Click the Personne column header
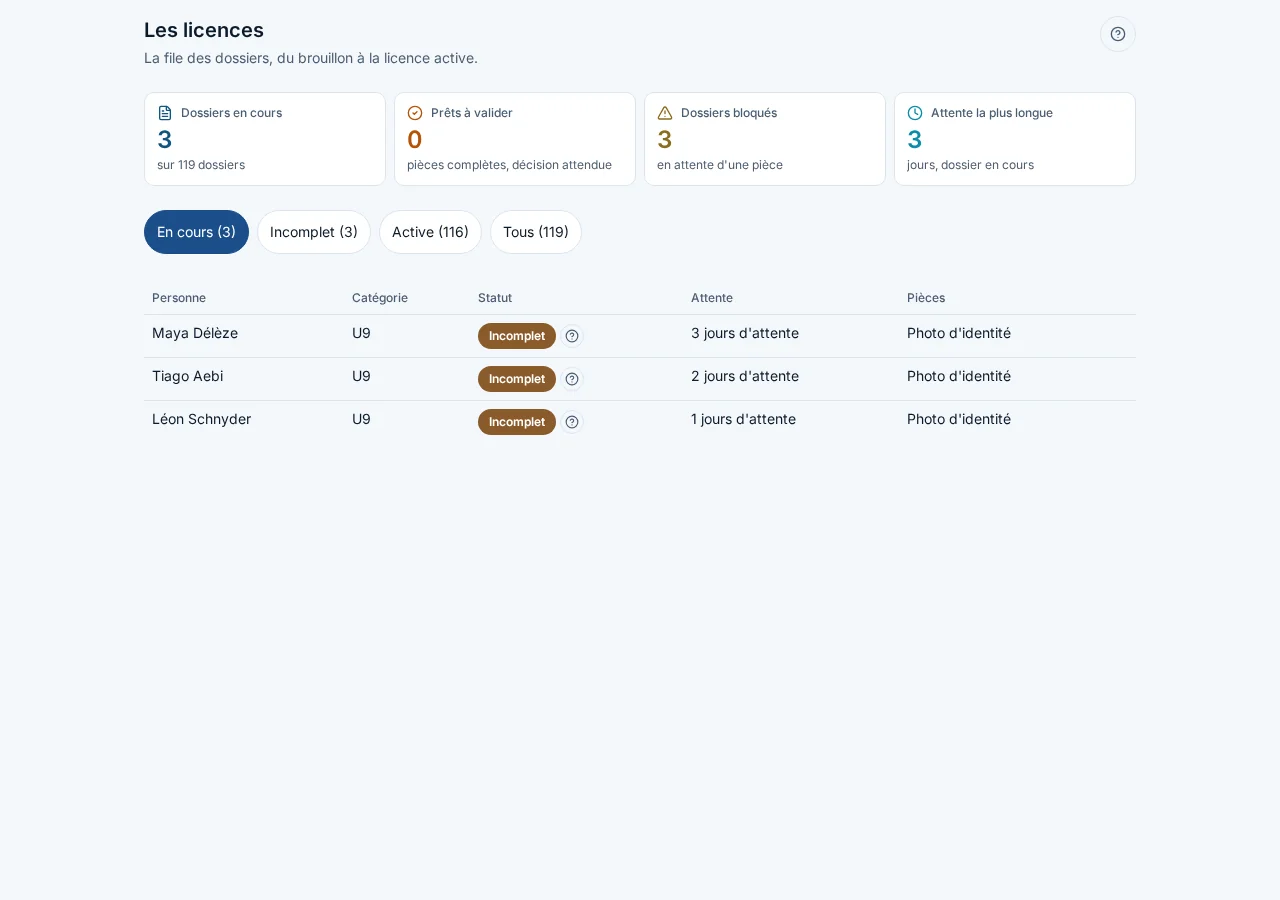Viewport: 1280px width, 900px height. pyautogui.click(x=179, y=298)
